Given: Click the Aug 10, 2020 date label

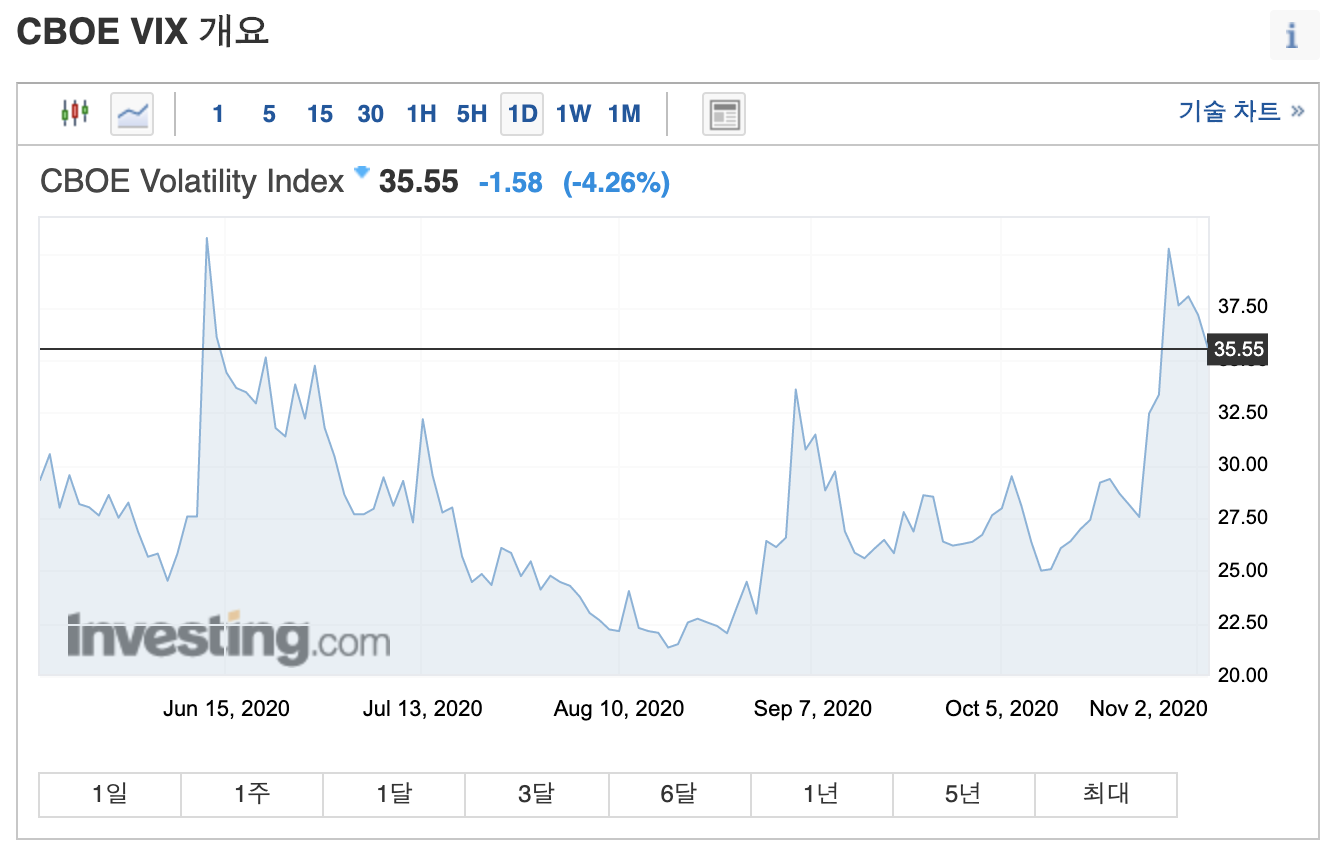Looking at the screenshot, I should click(x=619, y=709).
